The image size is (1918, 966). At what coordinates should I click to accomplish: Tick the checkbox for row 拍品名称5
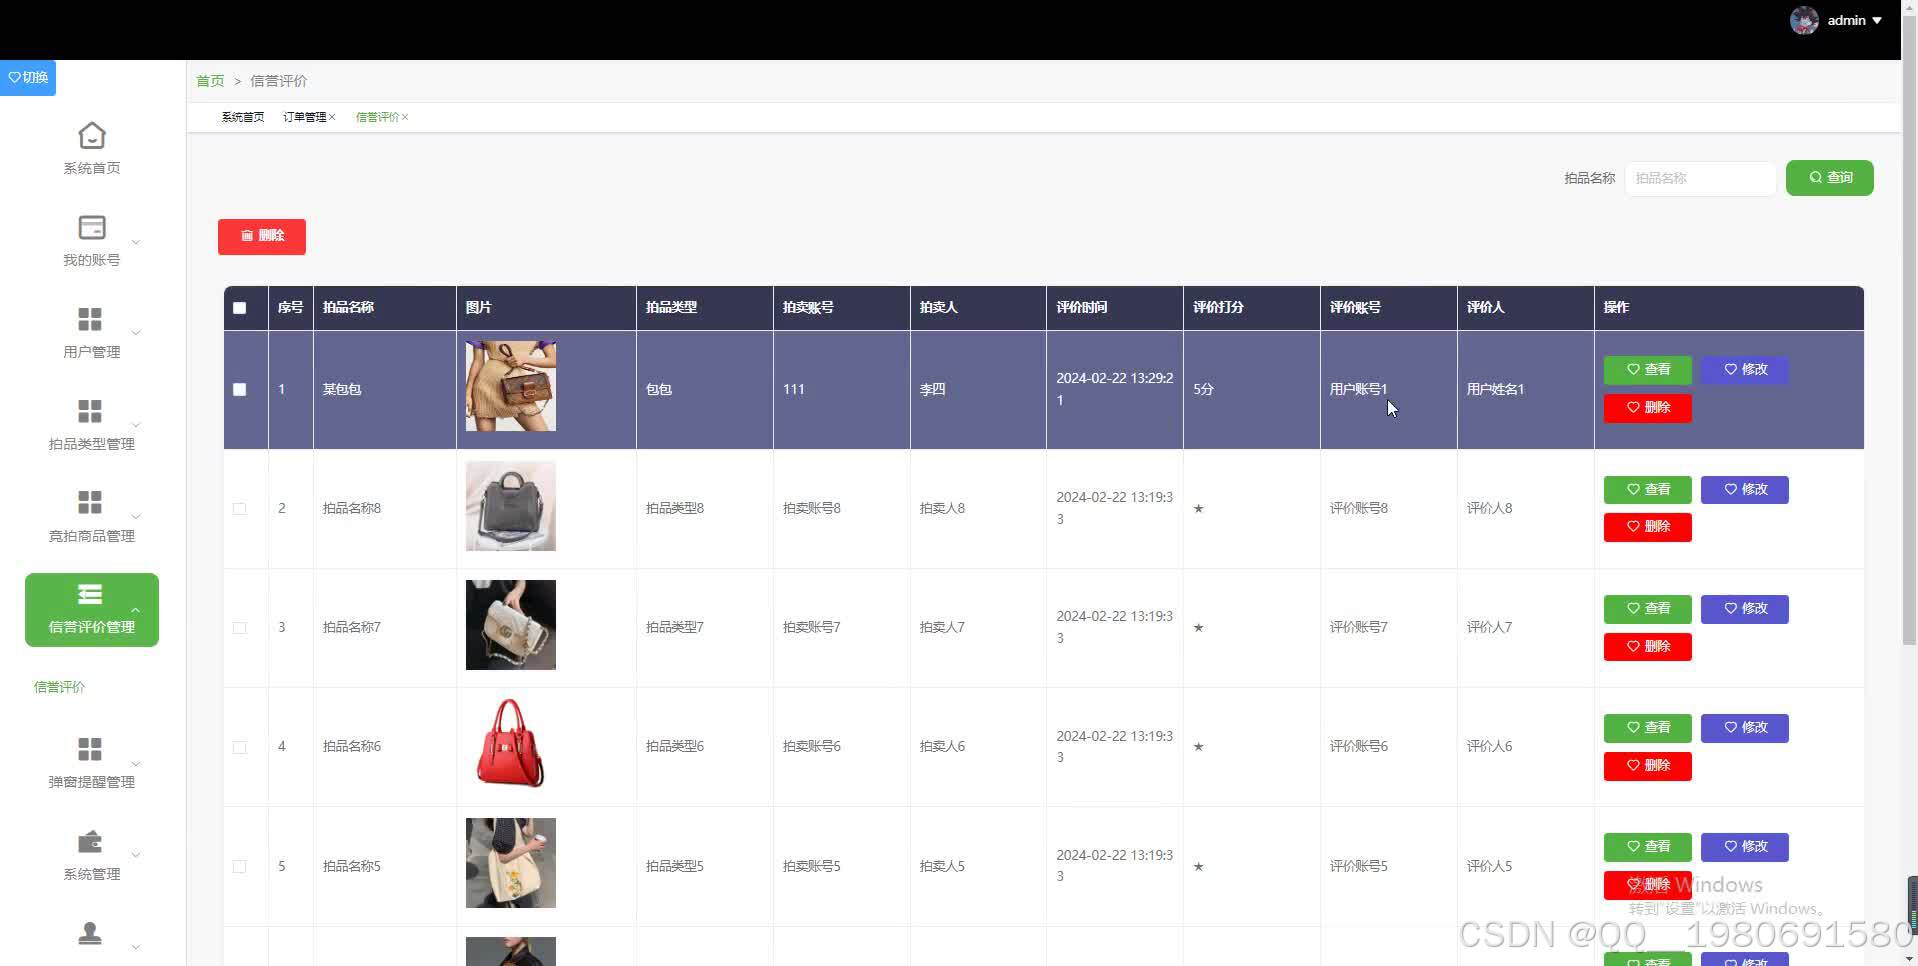240,866
